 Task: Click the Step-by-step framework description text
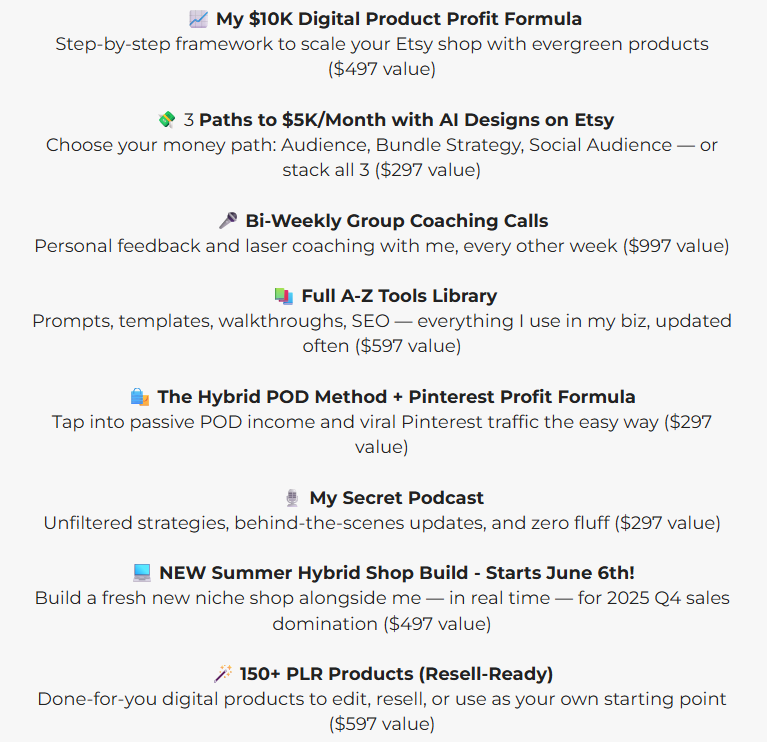point(382,56)
